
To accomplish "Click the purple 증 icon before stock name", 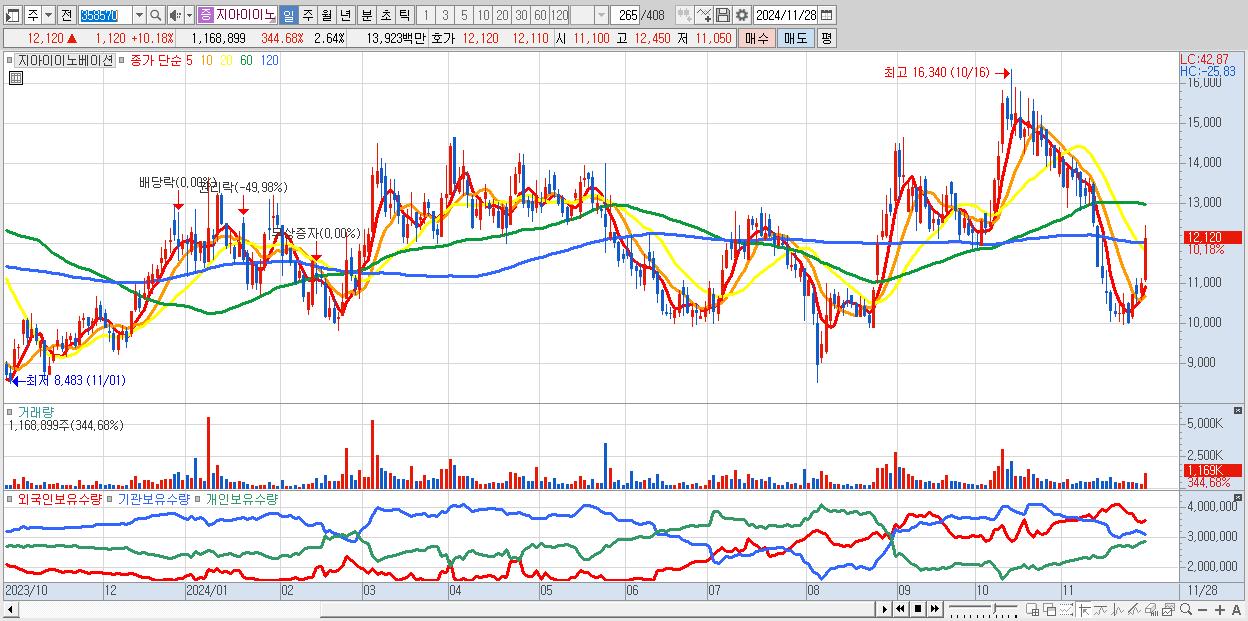I will pyautogui.click(x=205, y=15).
